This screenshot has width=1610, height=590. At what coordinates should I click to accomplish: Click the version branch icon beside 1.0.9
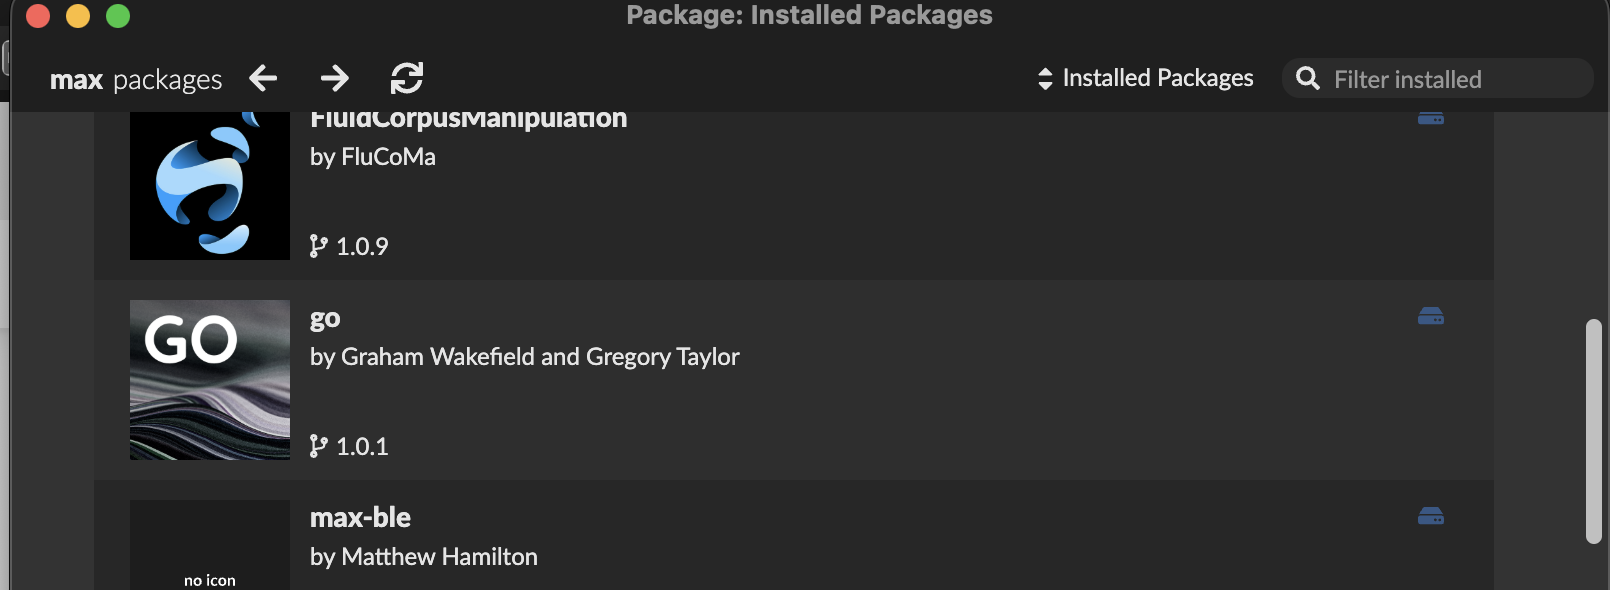coord(318,246)
